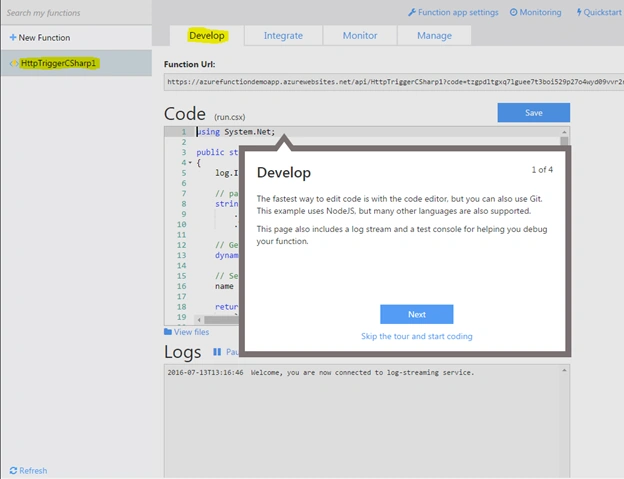624x479 pixels.
Task: Click the horizontal scrollbar left arrow in editor
Action: coord(199,319)
